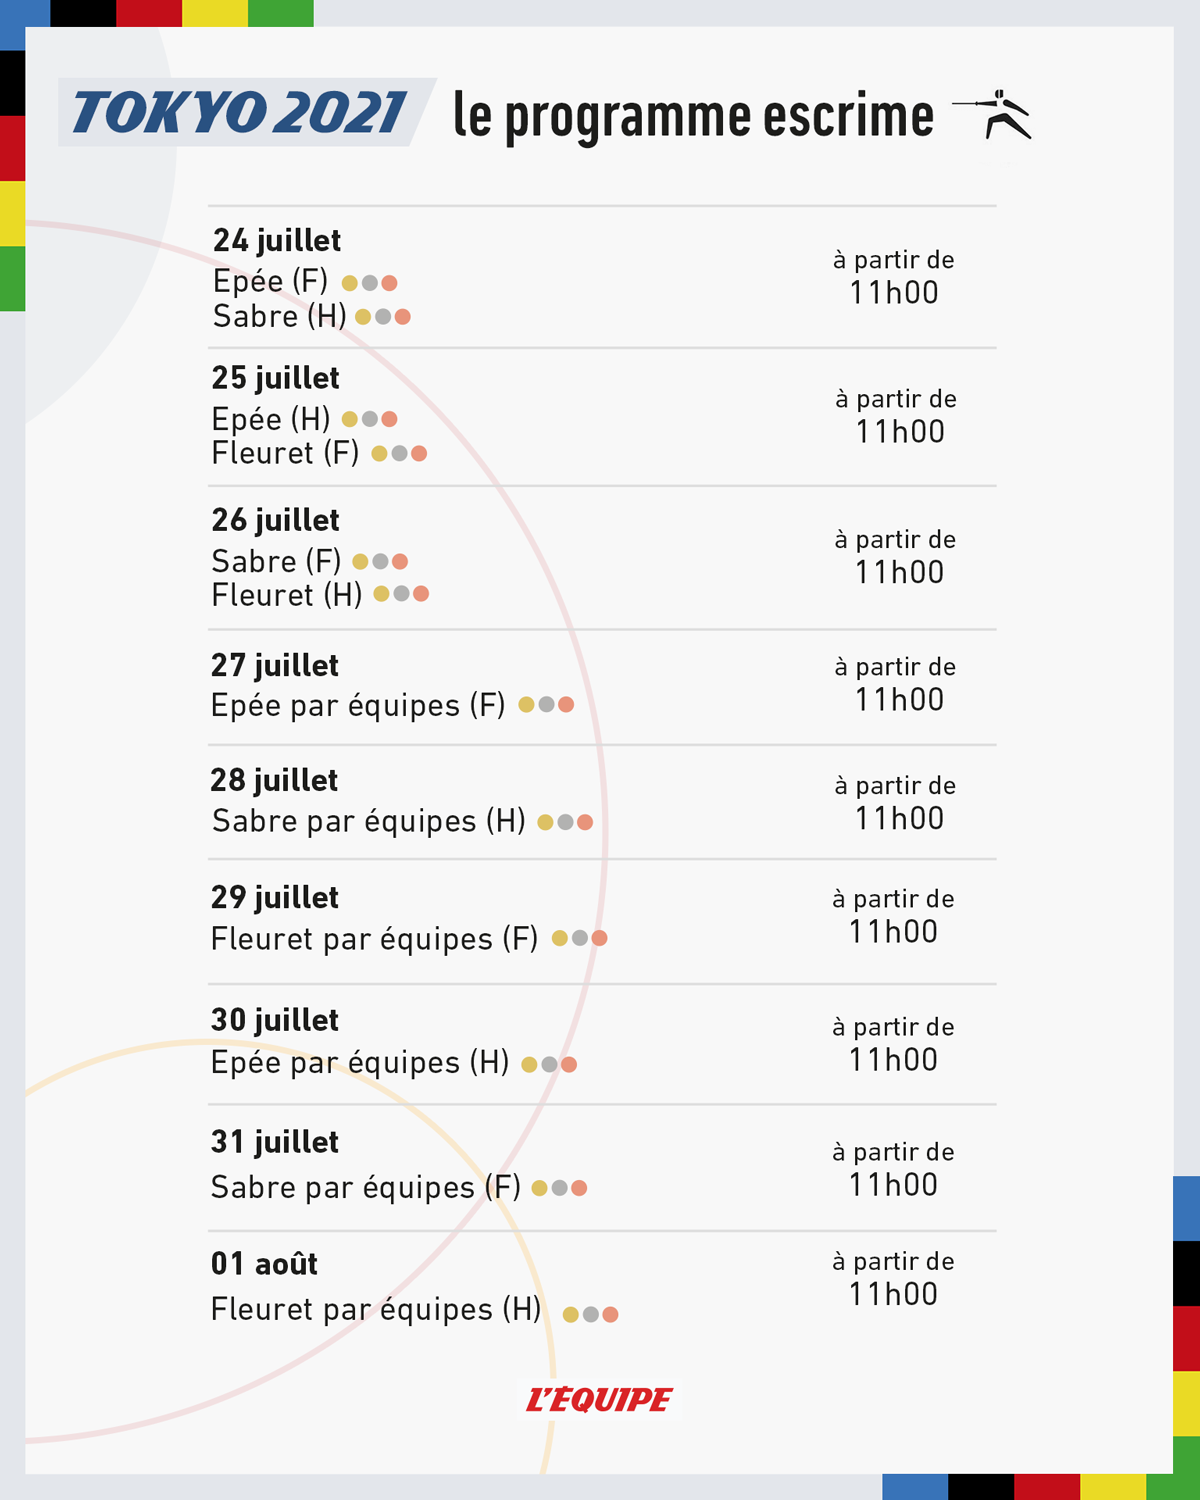1200x1500 pixels.
Task: Click gold dot beside Fleuret par équipes (H)
Action: click(571, 1314)
